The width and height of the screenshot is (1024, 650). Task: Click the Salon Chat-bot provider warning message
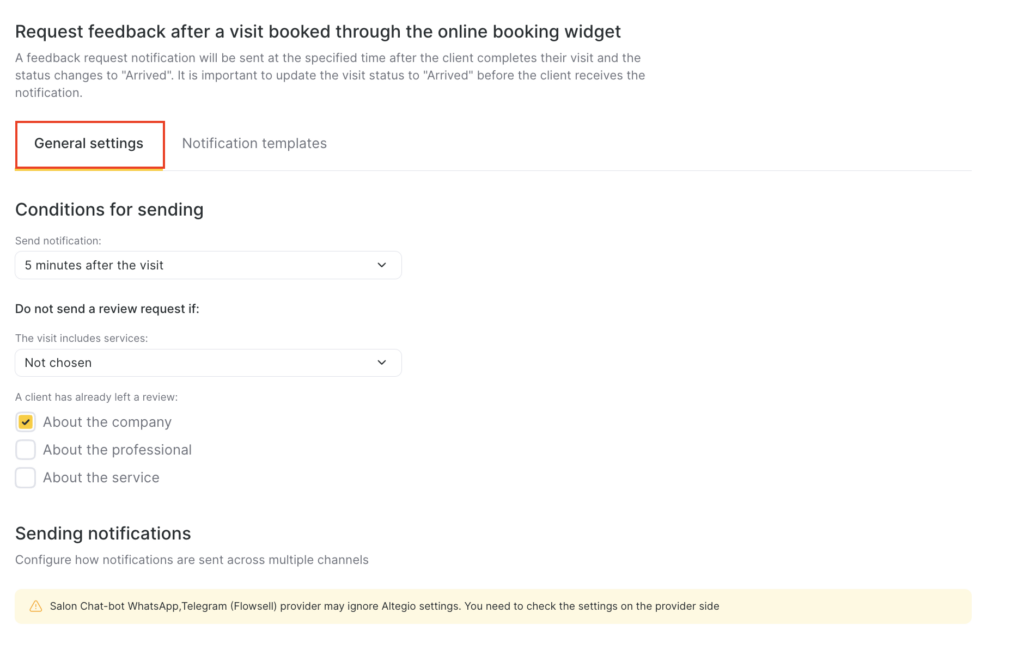point(384,606)
